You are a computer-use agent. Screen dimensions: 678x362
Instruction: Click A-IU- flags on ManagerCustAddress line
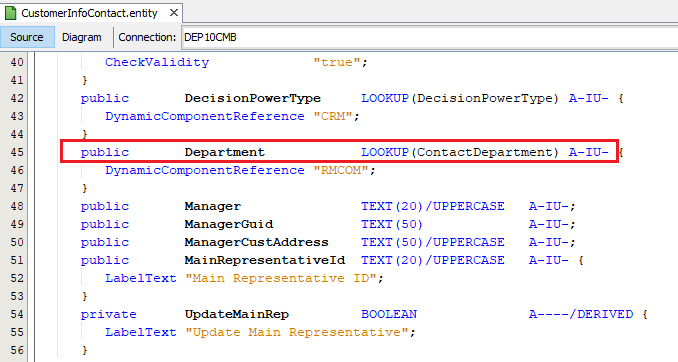[548, 242]
